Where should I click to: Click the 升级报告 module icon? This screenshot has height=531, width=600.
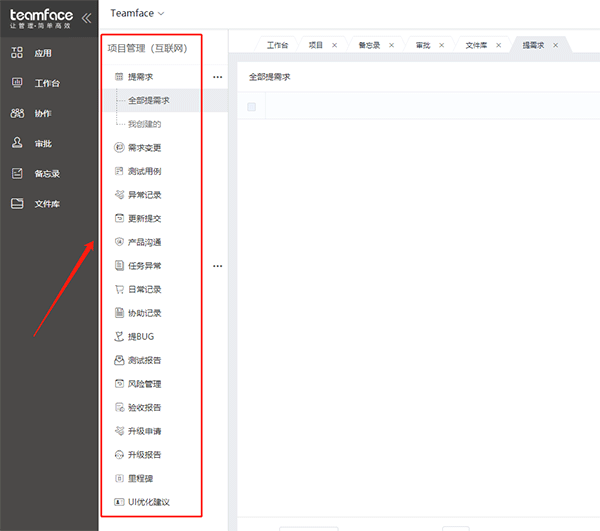[119, 454]
